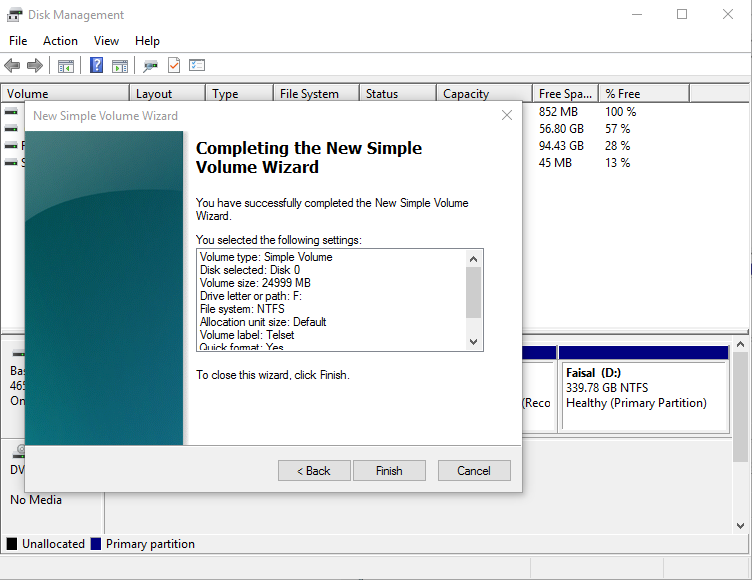The width and height of the screenshot is (752, 580).
Task: Cancel the New Simple Volume Wizard
Action: tap(474, 471)
